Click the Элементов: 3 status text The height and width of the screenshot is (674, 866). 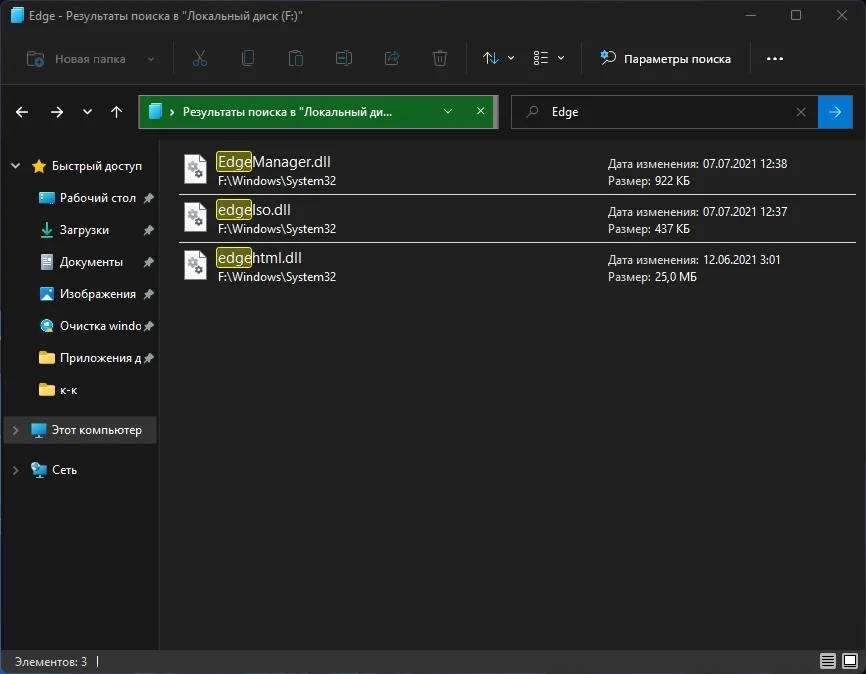point(51,661)
